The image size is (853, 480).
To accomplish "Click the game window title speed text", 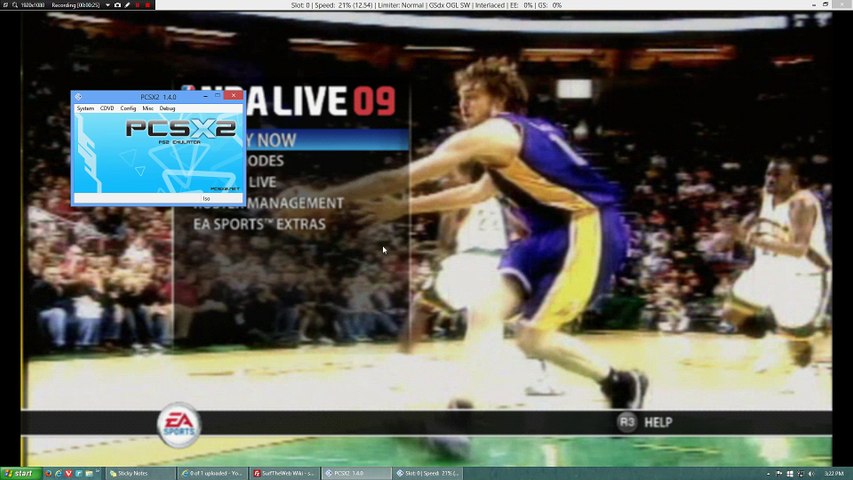I will [426, 5].
